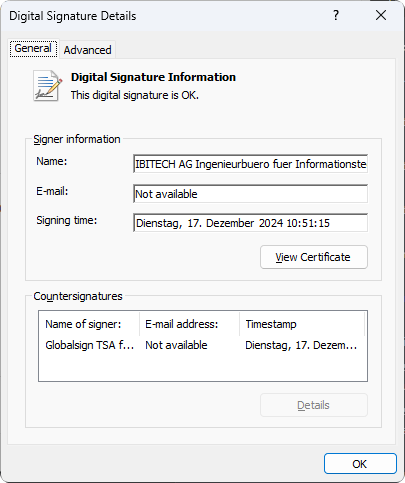Click the grayed-out Details button
Screen dimensions: 405x483
click(314, 405)
